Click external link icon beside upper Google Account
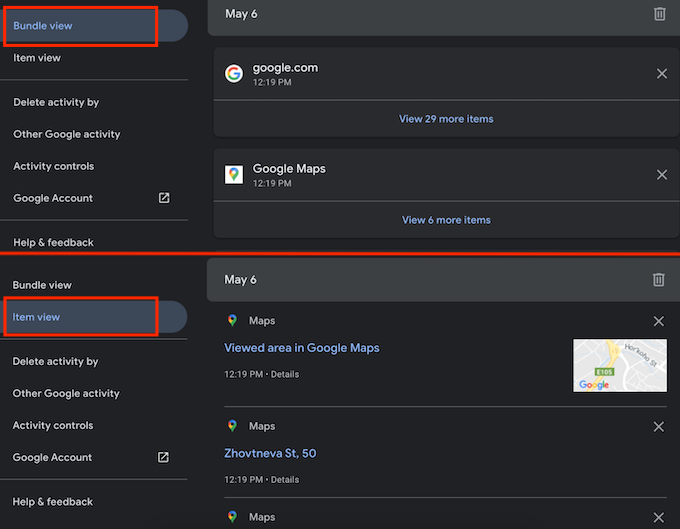Screen dimensions: 680x529 point(164,198)
